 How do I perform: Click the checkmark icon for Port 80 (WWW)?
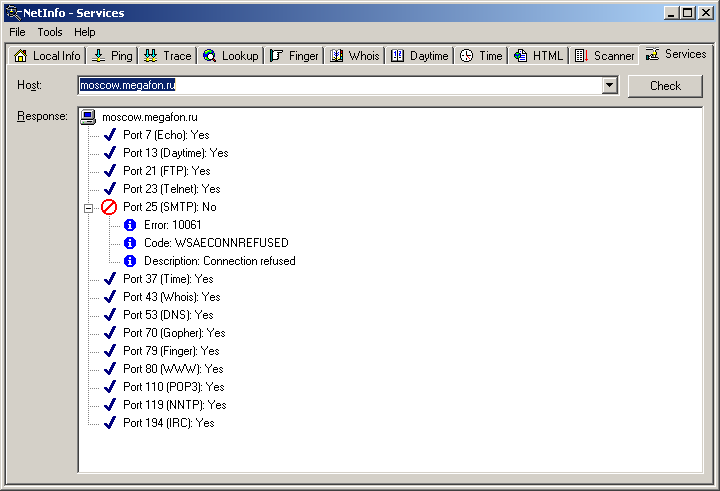[110, 369]
